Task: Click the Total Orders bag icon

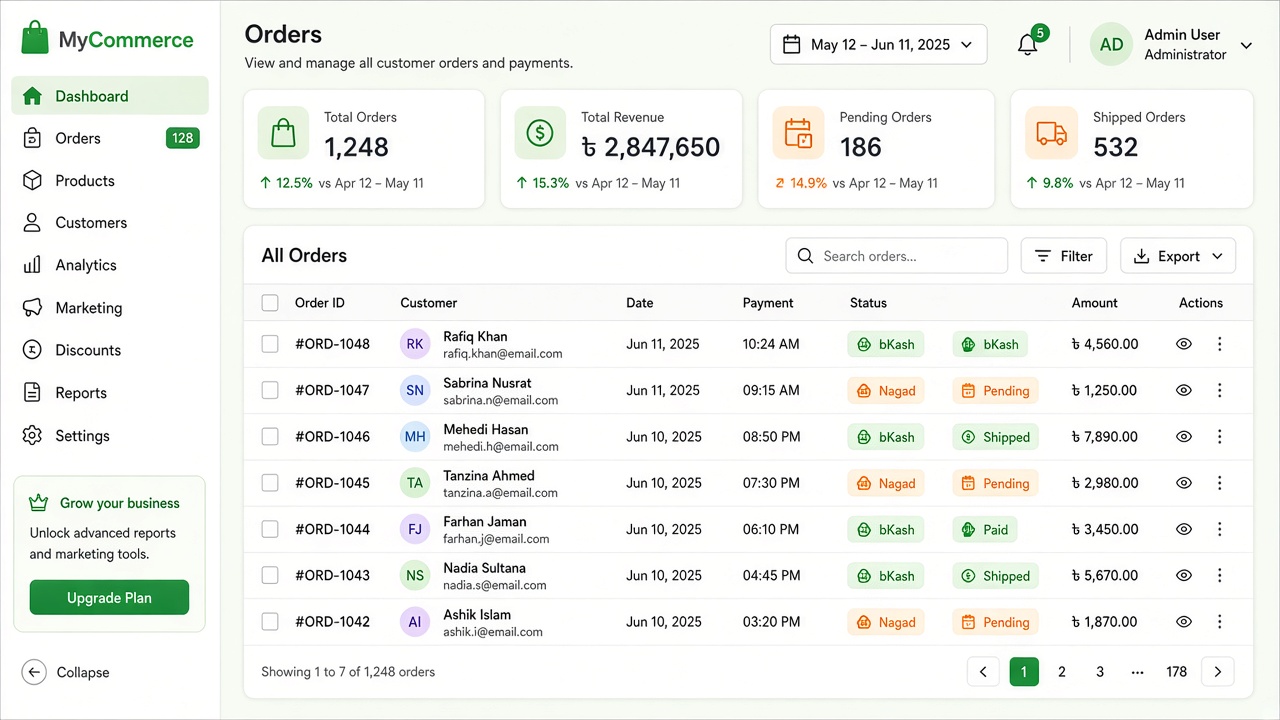Action: (283, 133)
